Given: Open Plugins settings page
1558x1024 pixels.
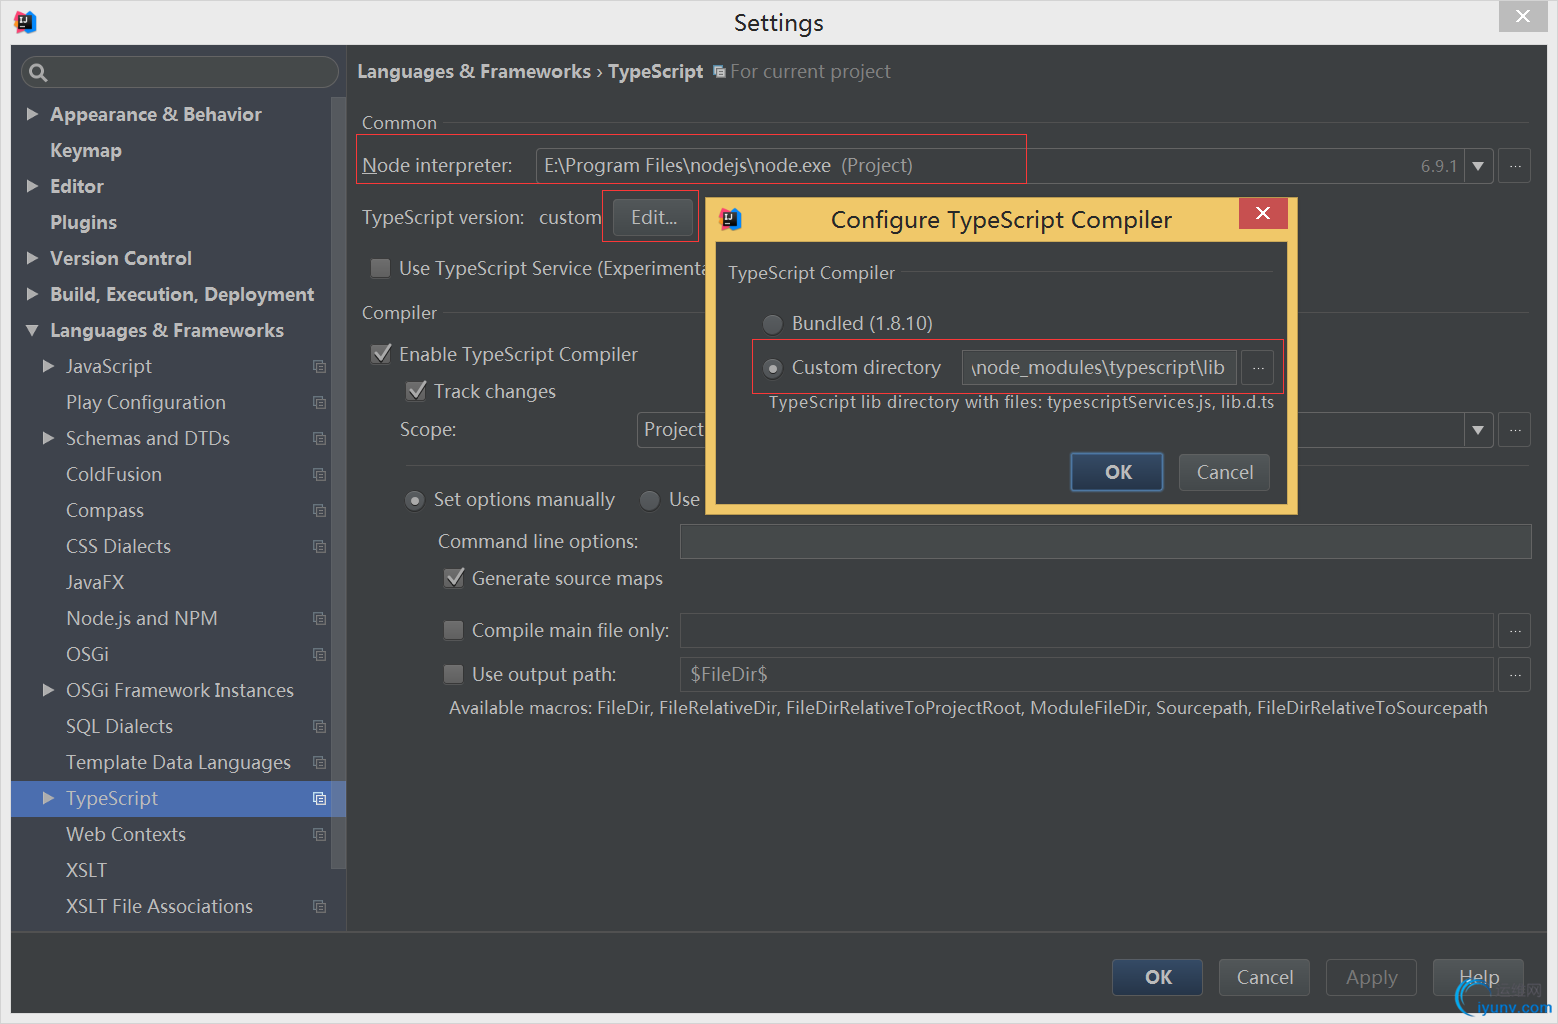Looking at the screenshot, I should 83,222.
